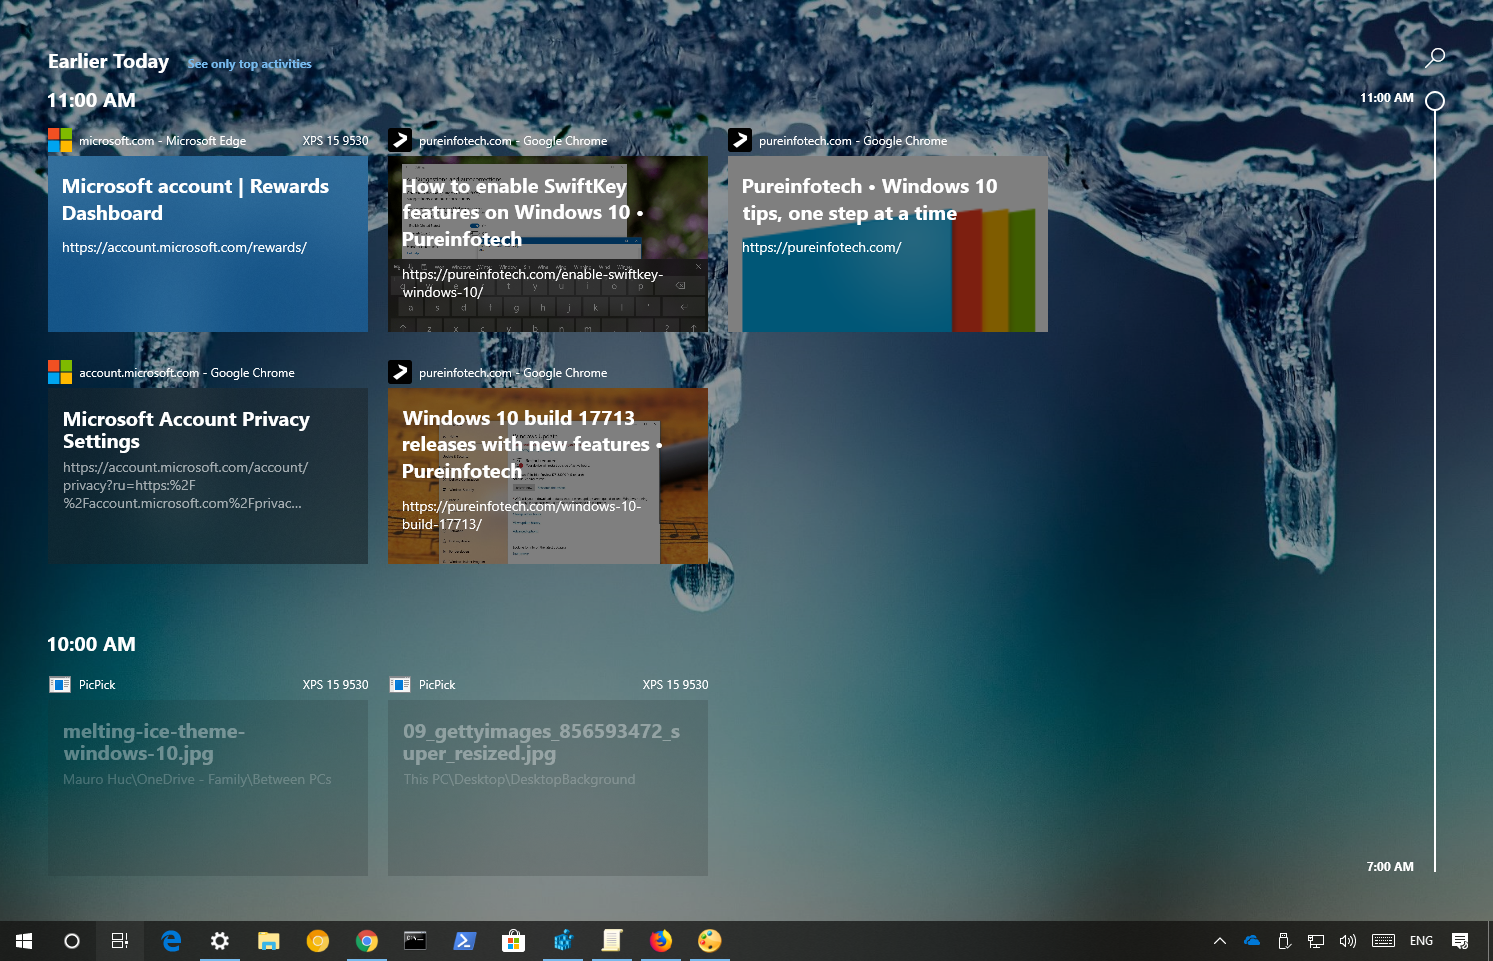The height and width of the screenshot is (961, 1493).
Task: Click the USB device tray icon
Action: (1284, 941)
